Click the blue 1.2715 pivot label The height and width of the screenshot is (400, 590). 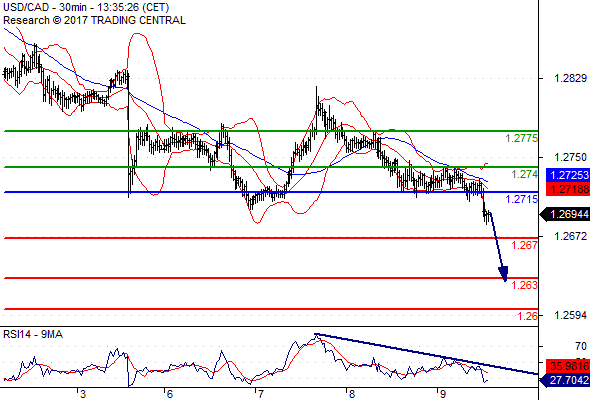point(522,199)
